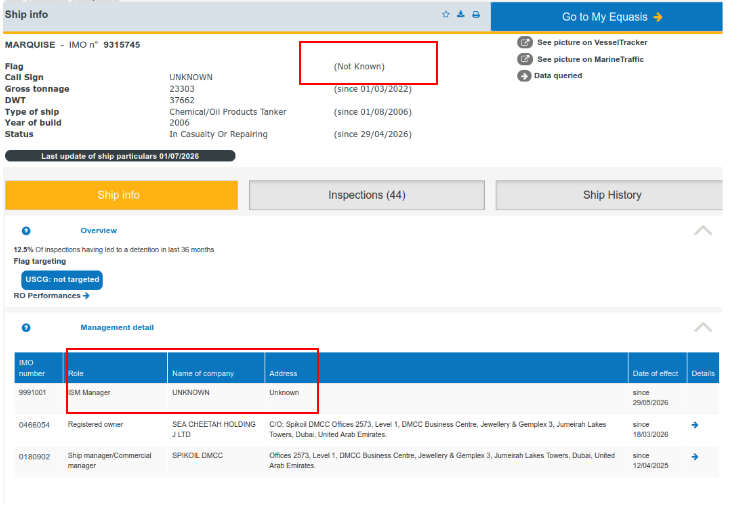Switch to Inspections (44) tab

pyautogui.click(x=367, y=195)
